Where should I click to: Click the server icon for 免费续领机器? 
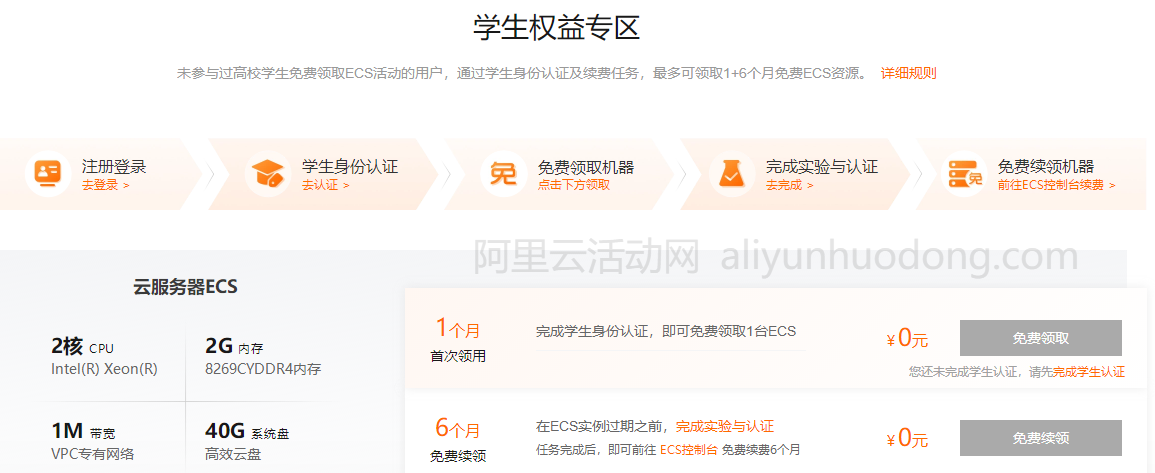click(x=966, y=174)
